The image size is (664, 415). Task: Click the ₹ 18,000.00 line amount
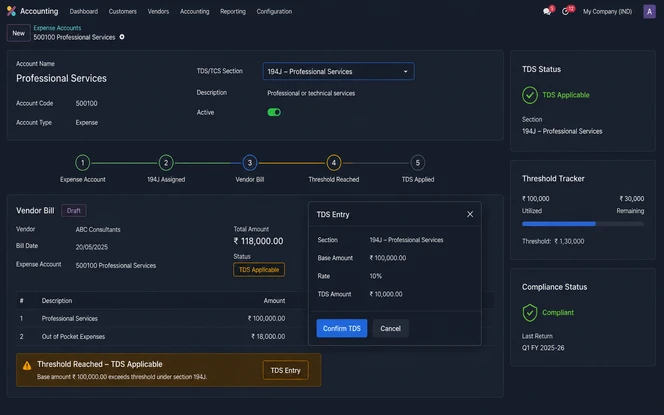268,337
